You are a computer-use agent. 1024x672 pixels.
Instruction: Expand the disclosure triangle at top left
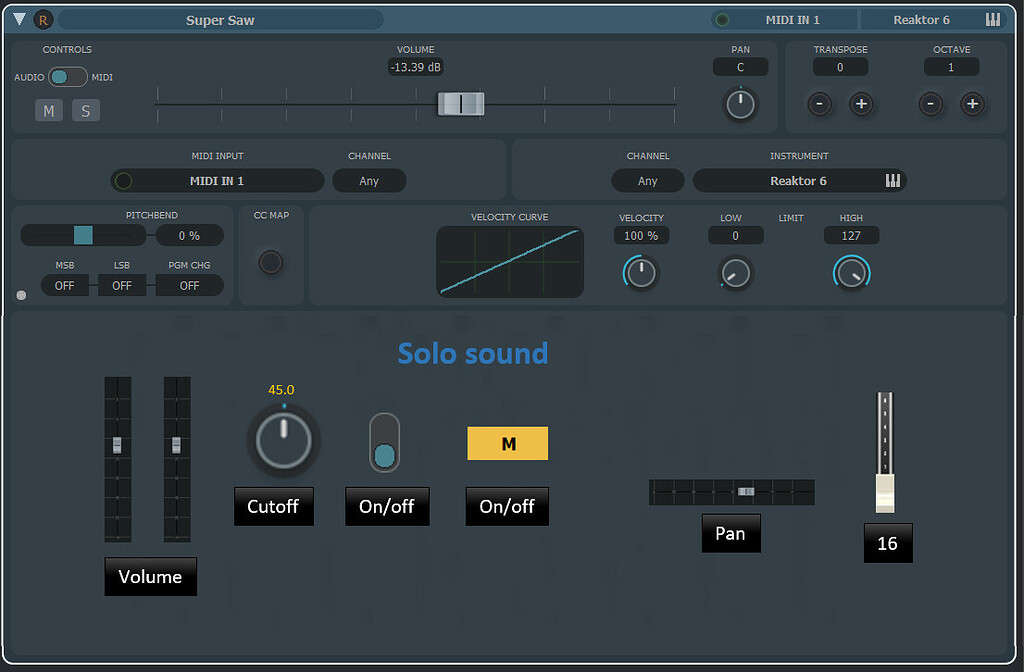17,19
